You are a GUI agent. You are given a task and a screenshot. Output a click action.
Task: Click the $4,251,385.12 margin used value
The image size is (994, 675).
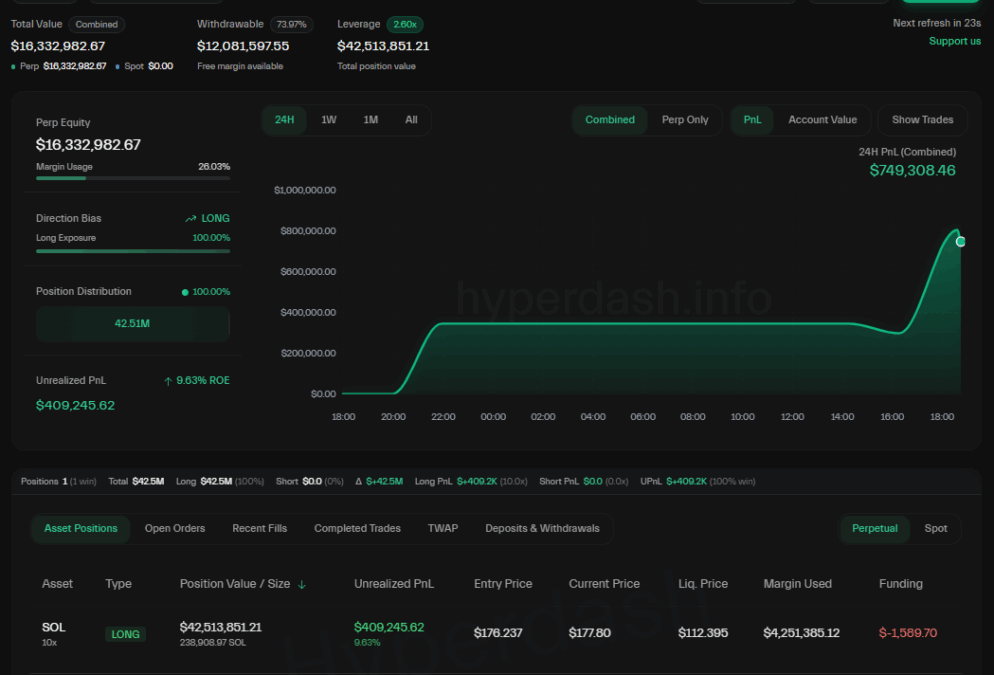pos(801,633)
